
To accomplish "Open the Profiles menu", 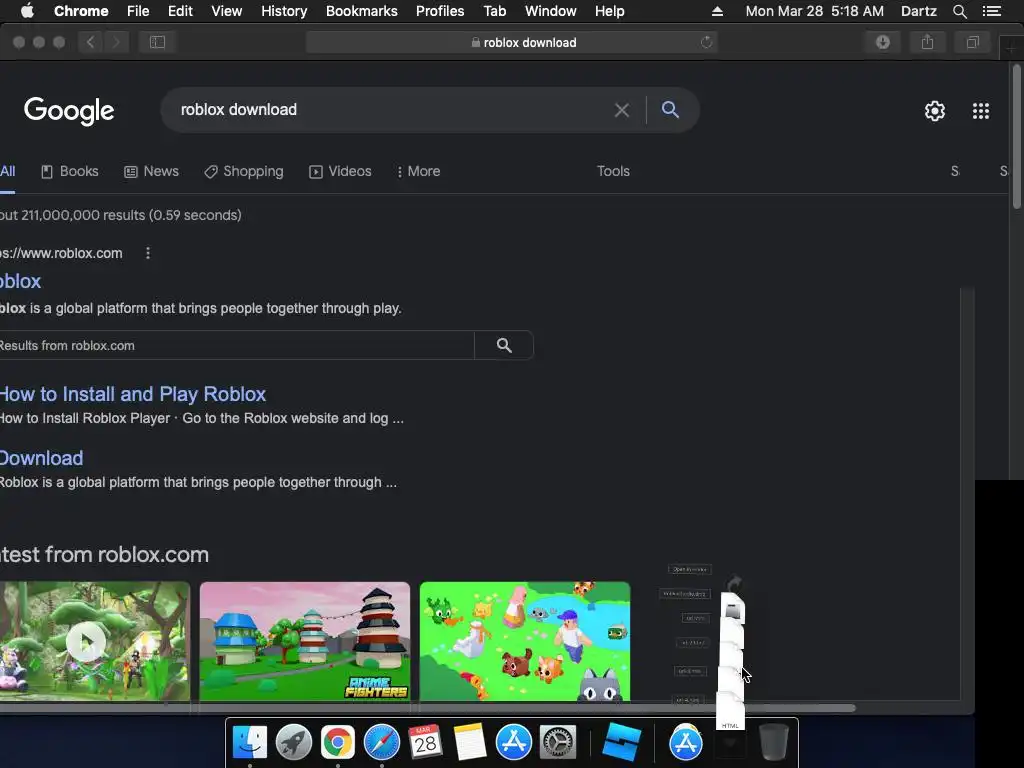I will 440,11.
